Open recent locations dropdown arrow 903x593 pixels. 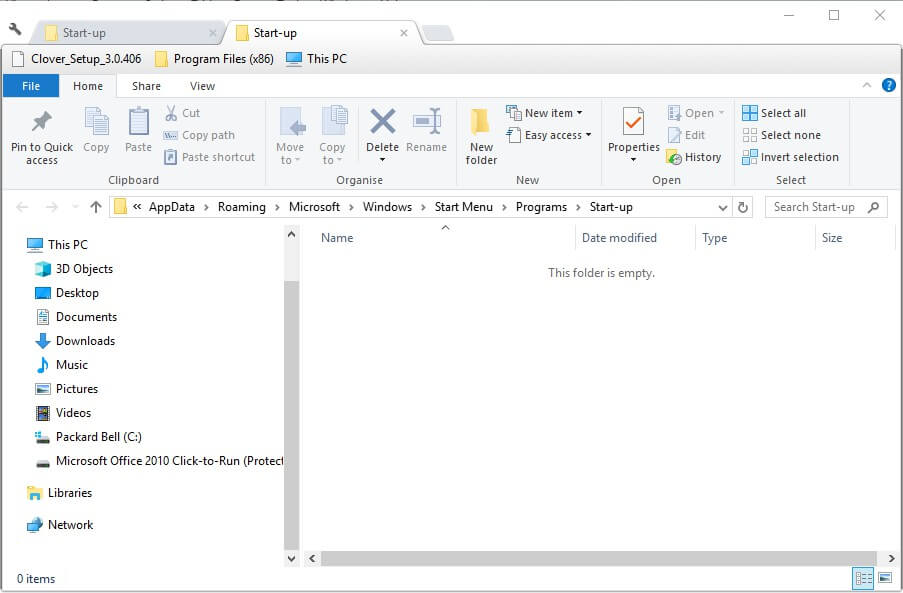(x=75, y=207)
